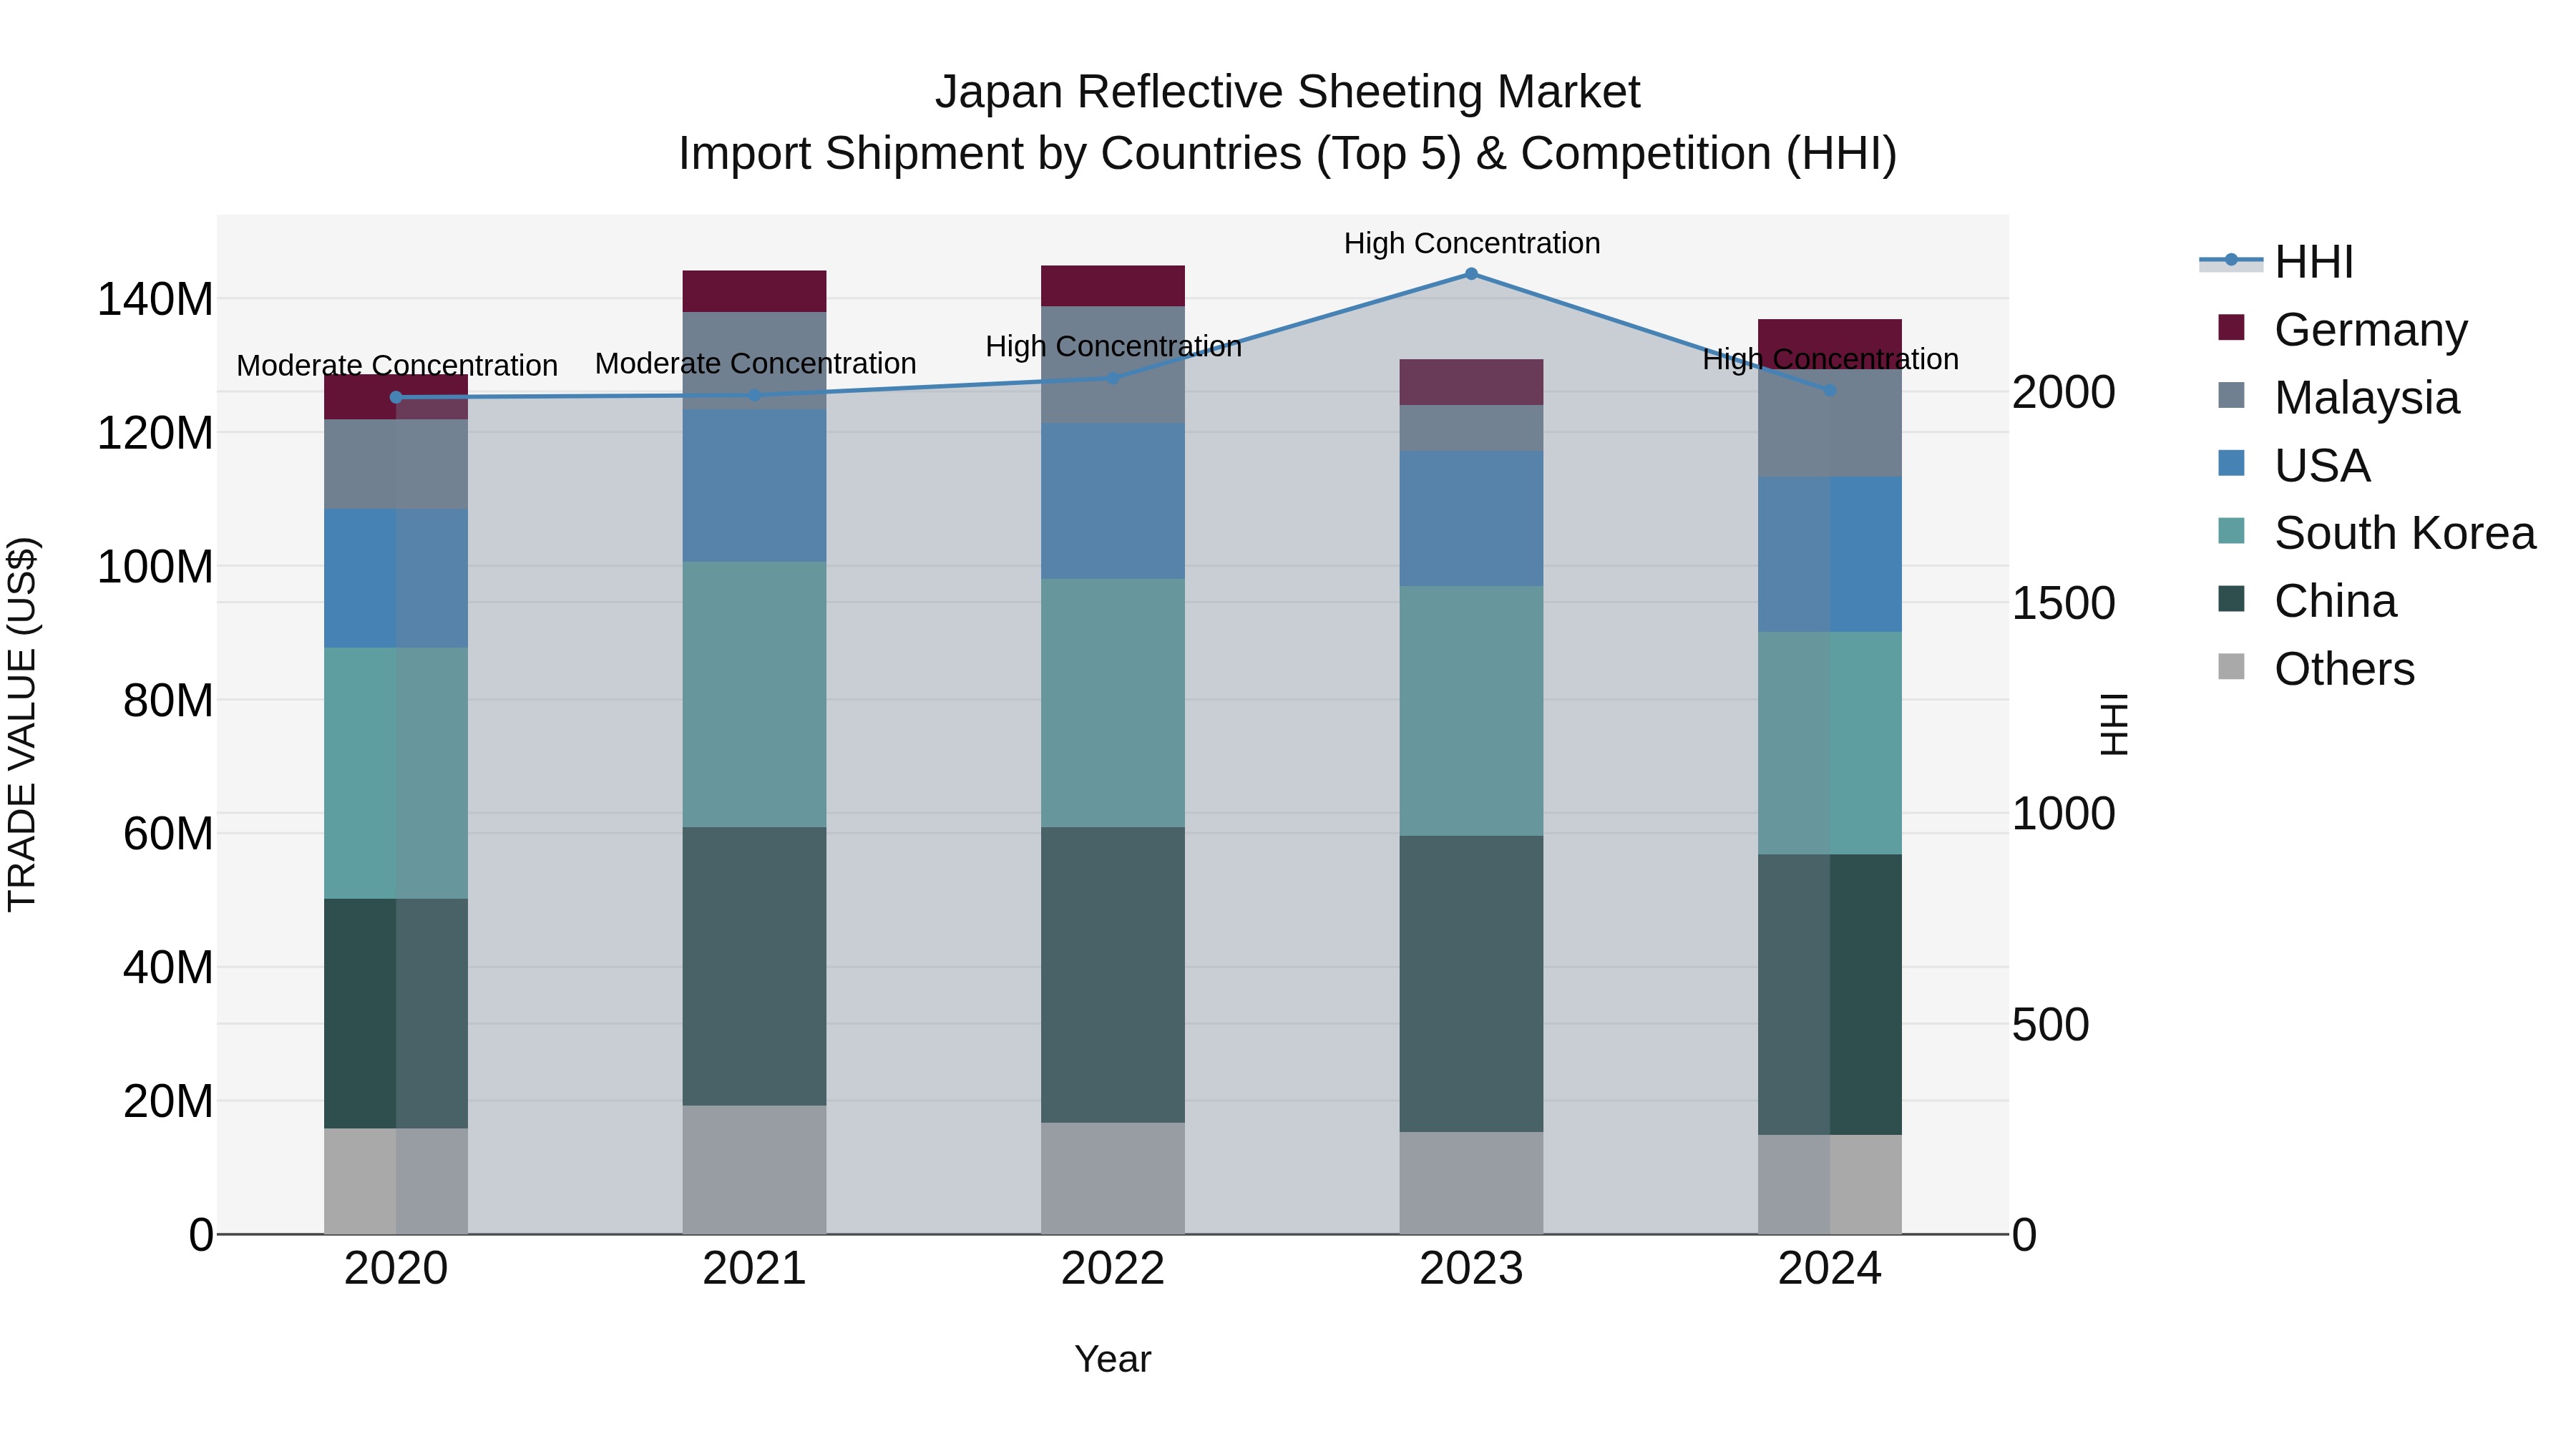Image resolution: width=2576 pixels, height=1449 pixels.
Task: Select the 2023 HHI peak data point
Action: [1471, 274]
